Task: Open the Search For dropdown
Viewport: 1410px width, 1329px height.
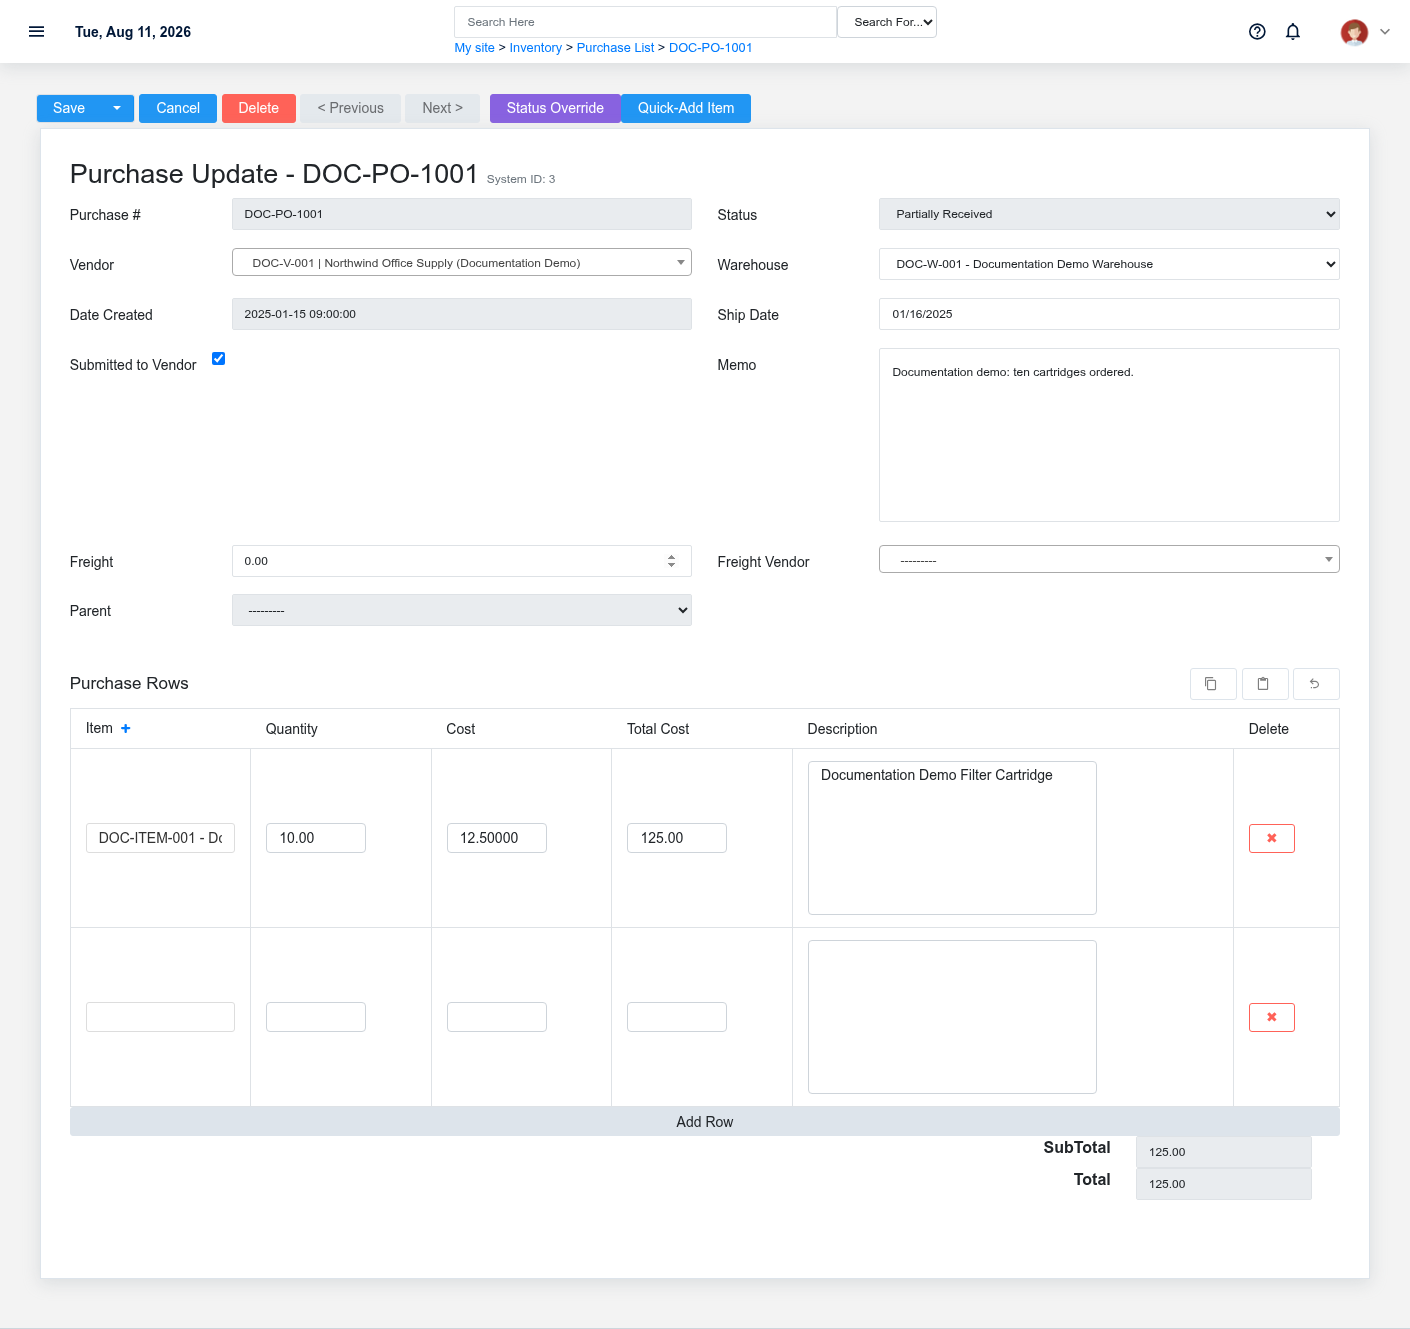Action: [887, 22]
